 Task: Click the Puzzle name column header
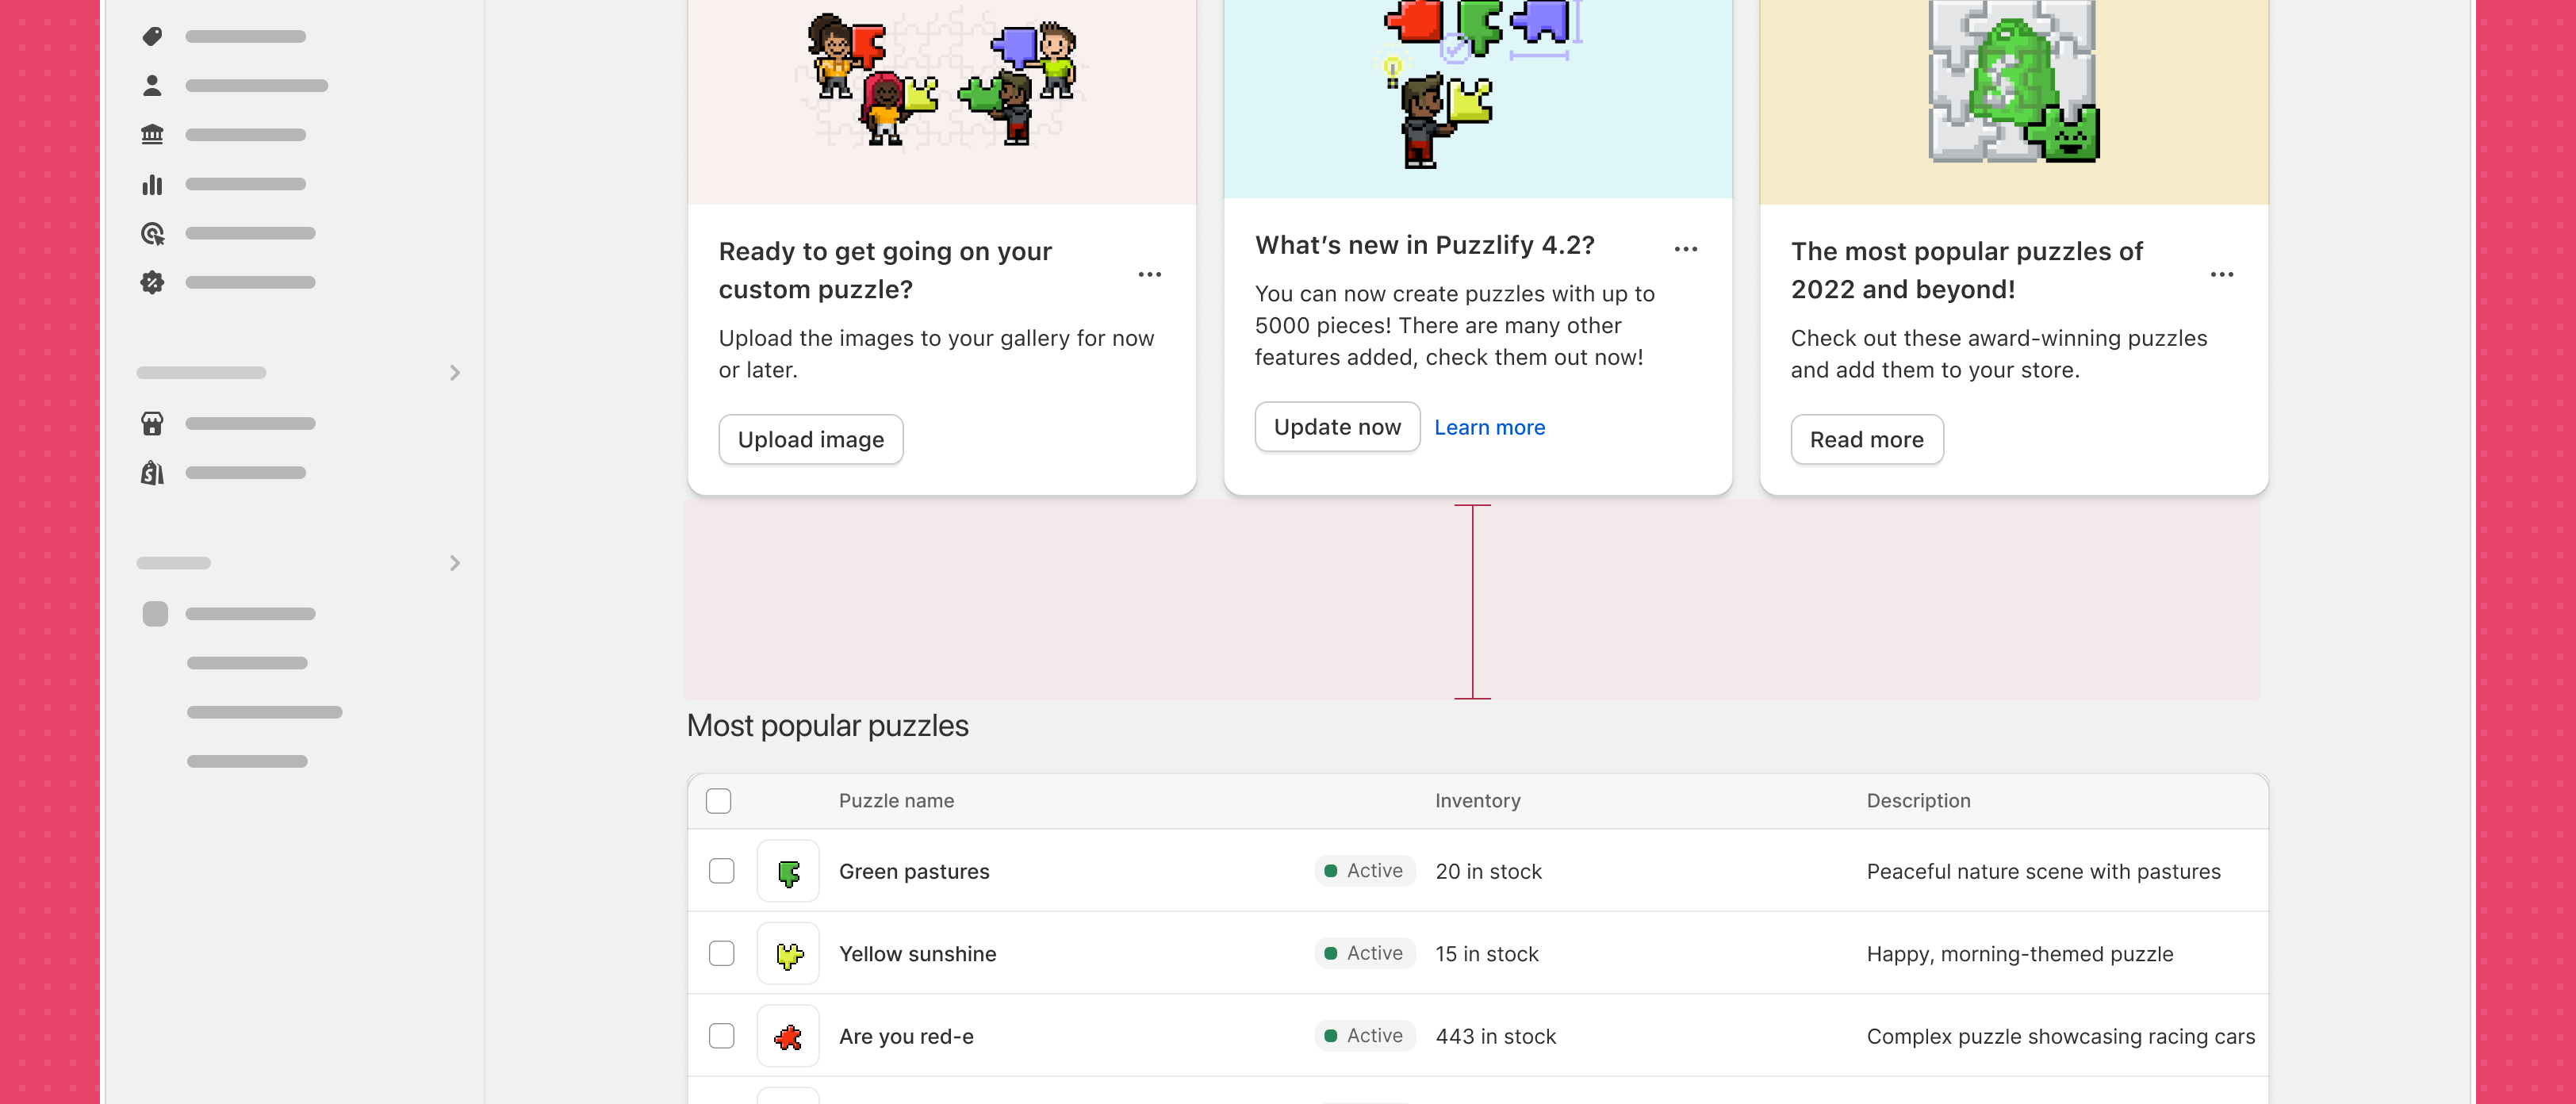coord(896,801)
